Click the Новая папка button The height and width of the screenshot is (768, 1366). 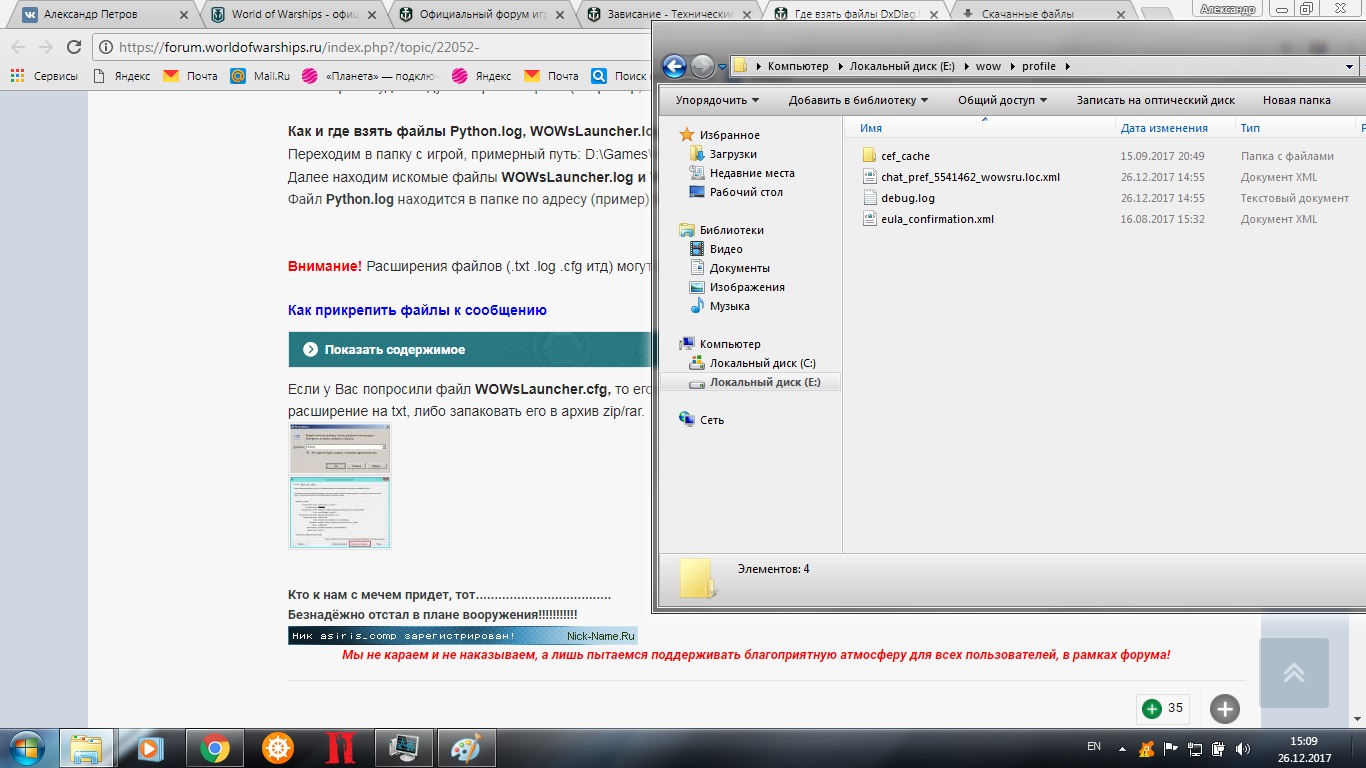[x=1296, y=100]
